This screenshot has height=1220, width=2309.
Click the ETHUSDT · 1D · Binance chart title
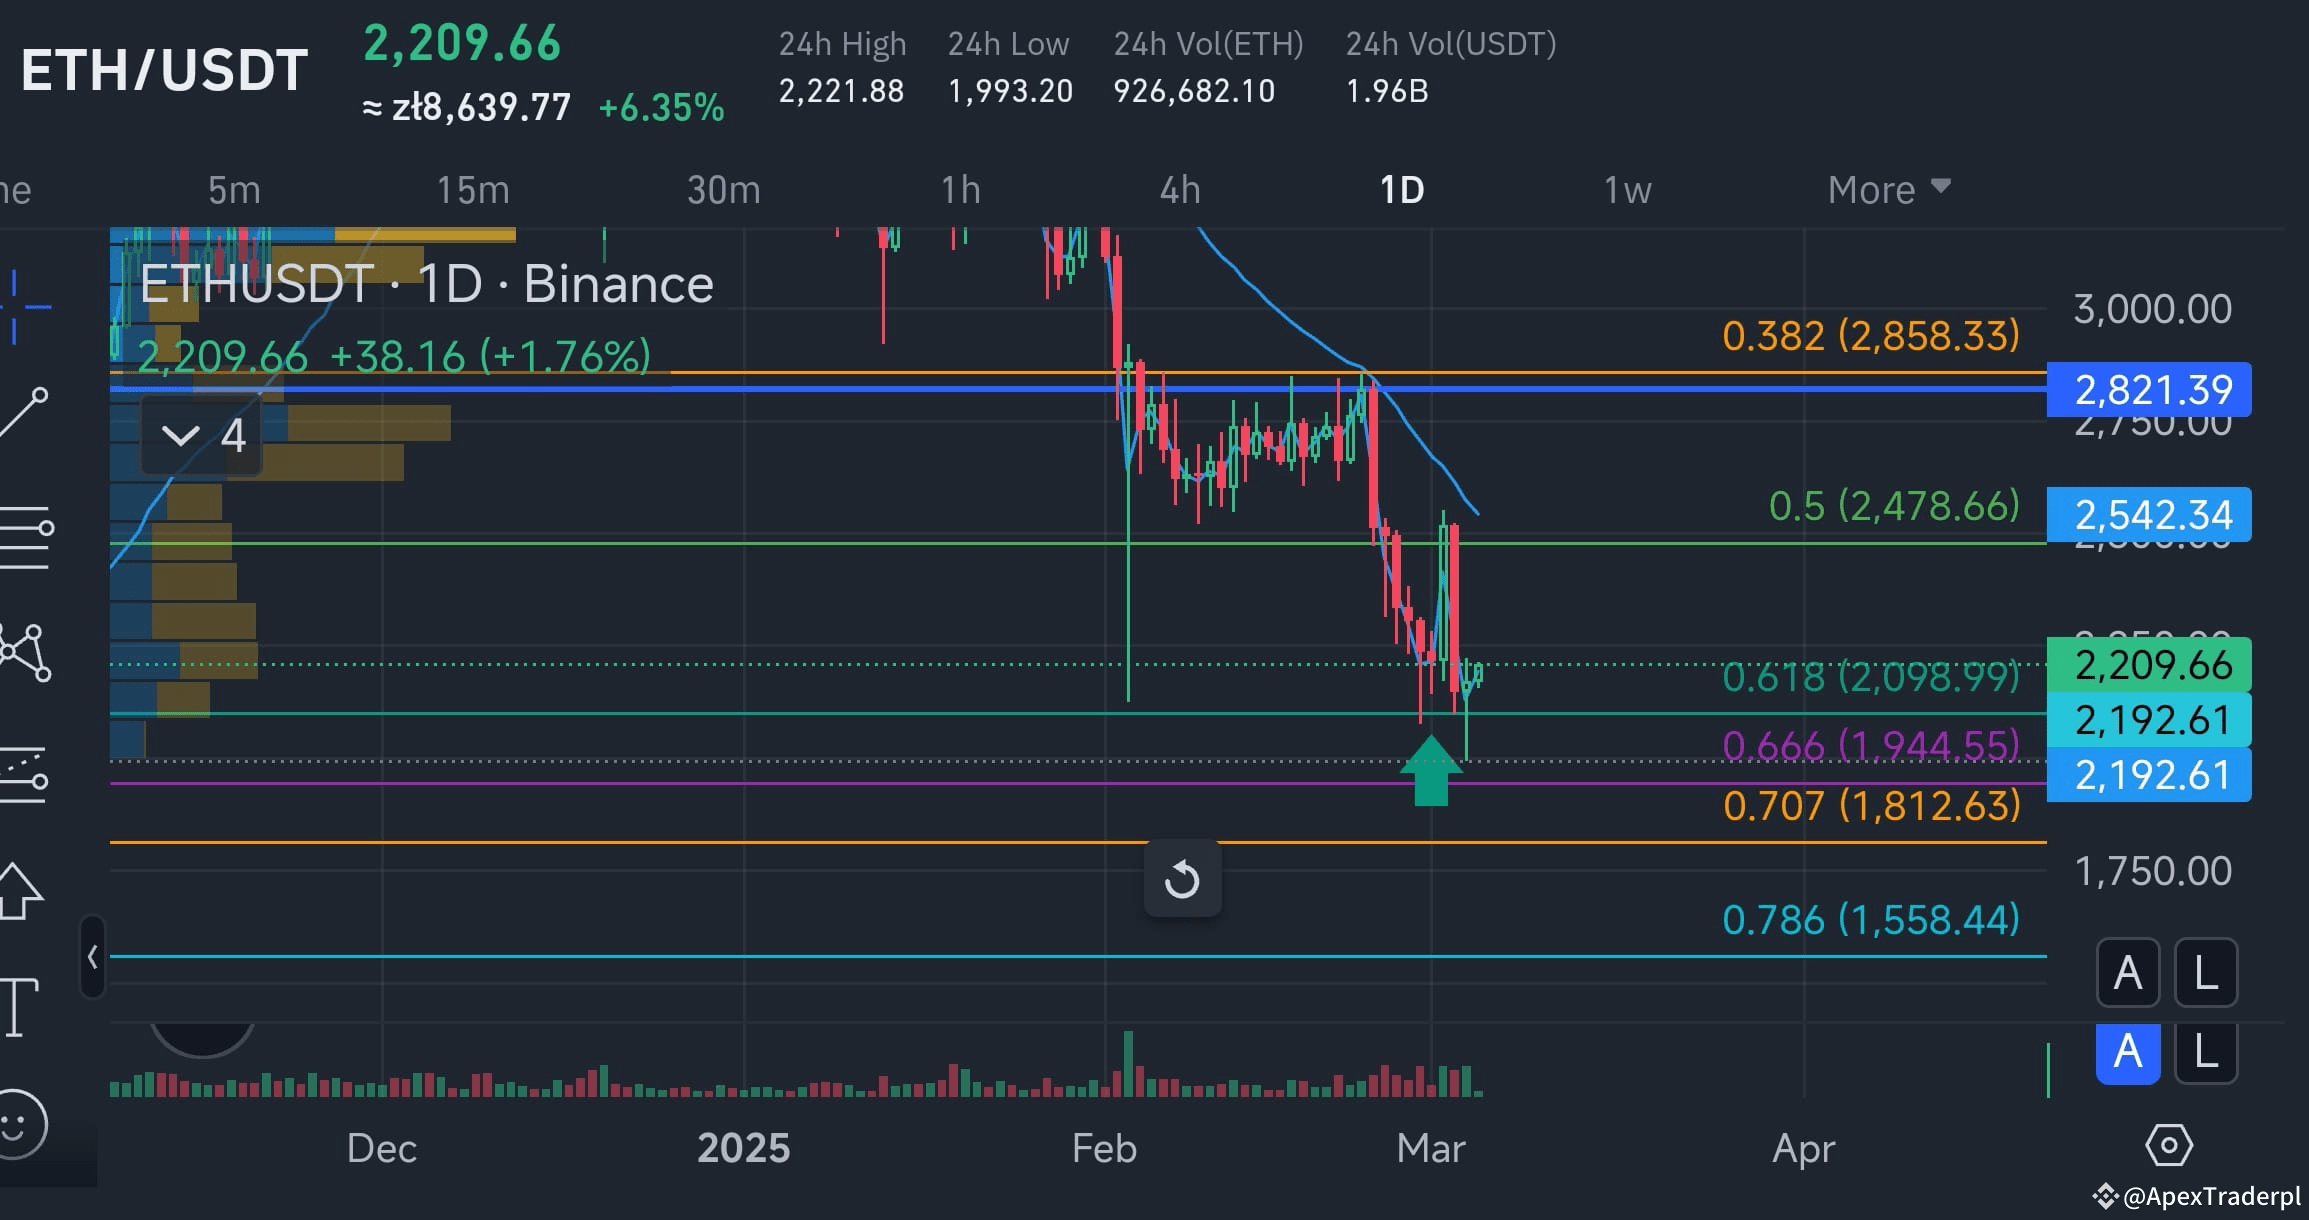[427, 284]
